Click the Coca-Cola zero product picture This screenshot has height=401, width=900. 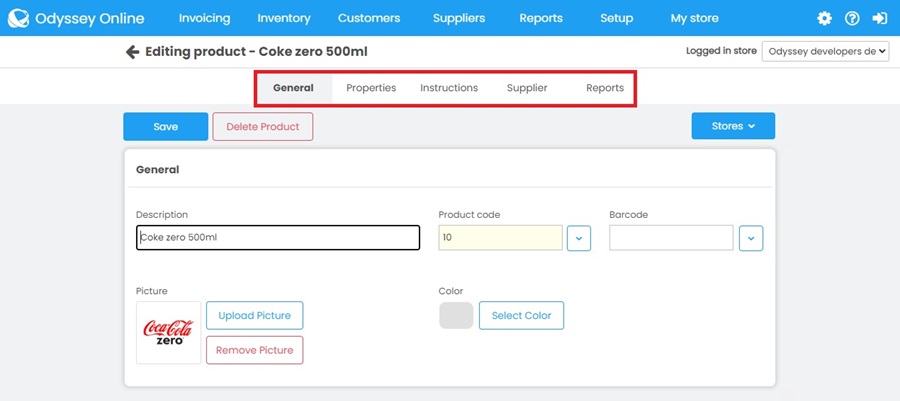[169, 332]
